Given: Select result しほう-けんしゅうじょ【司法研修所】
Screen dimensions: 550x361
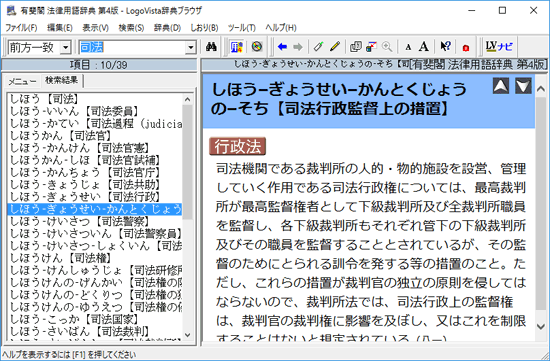Looking at the screenshot, I should [95, 270].
